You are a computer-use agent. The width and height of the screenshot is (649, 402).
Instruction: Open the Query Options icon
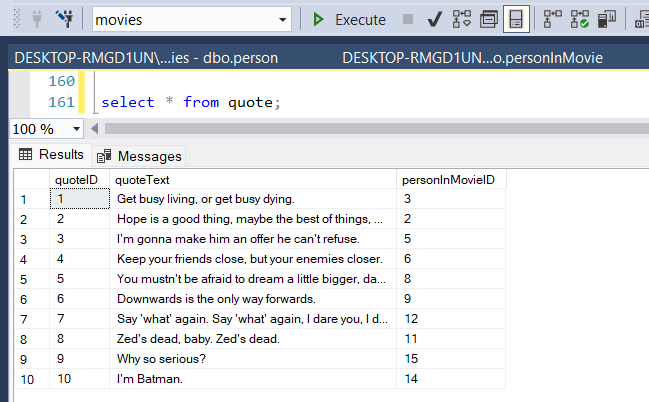(x=489, y=19)
